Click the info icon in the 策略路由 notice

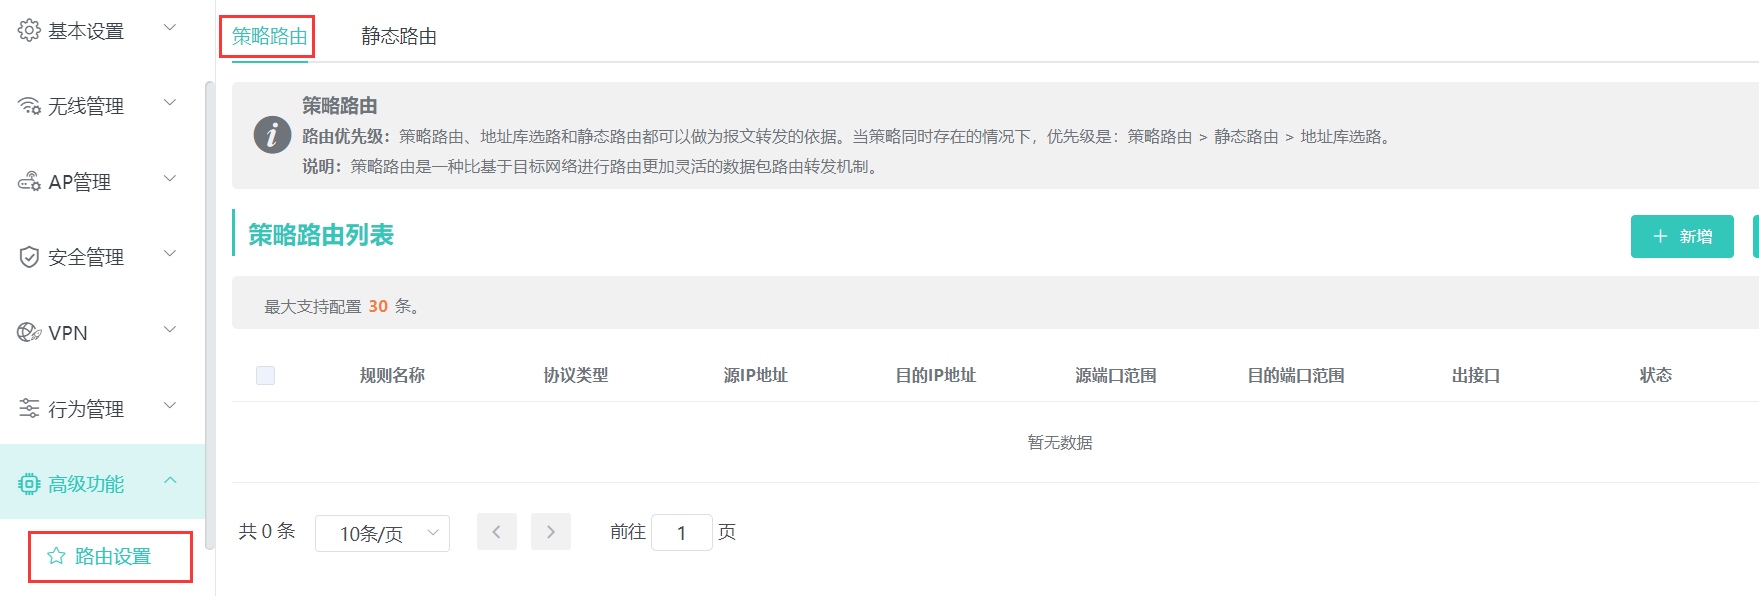click(x=272, y=135)
